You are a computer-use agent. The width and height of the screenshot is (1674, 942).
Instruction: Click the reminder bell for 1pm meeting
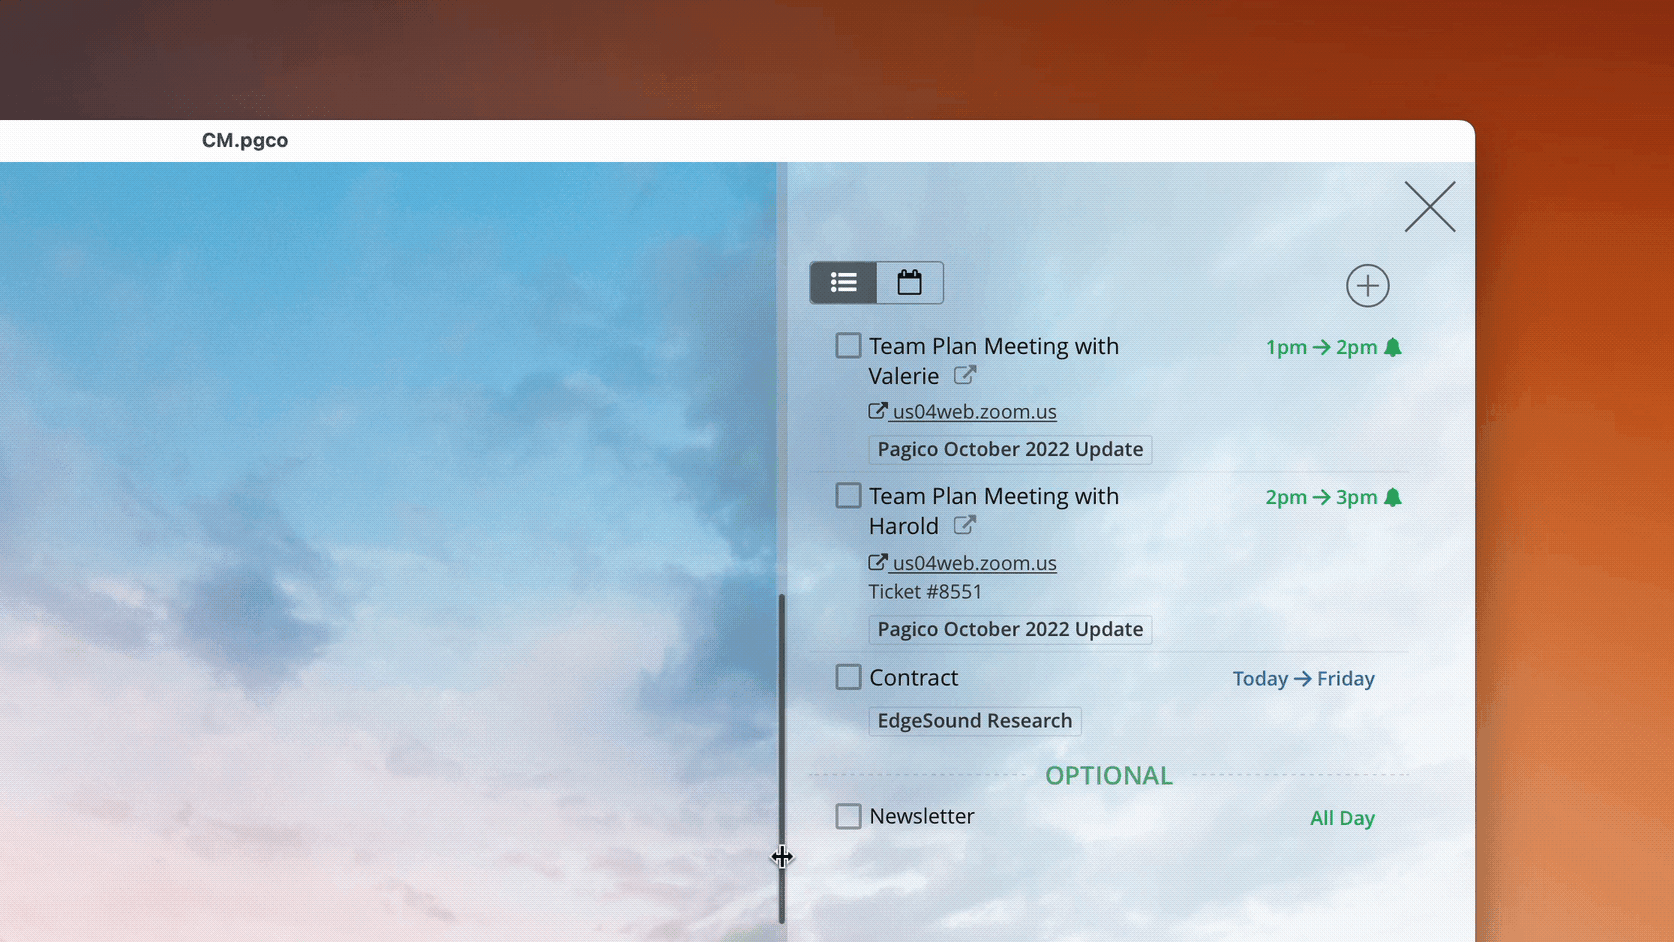(x=1393, y=347)
